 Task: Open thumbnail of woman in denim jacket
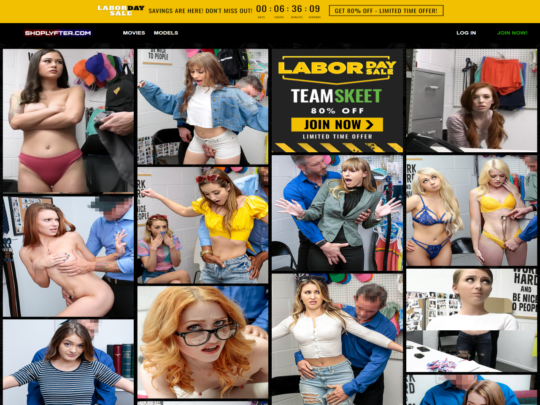tap(202, 106)
